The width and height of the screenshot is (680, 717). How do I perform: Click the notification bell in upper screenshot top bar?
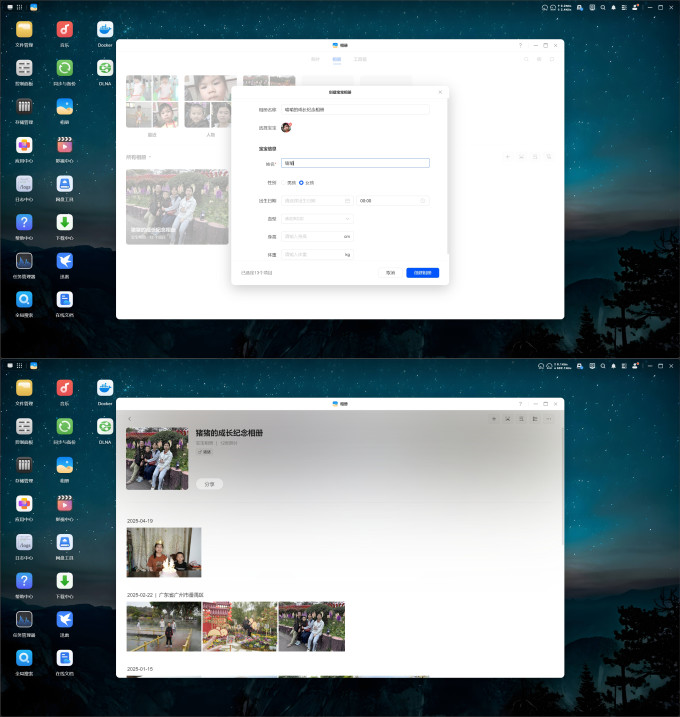(614, 7)
